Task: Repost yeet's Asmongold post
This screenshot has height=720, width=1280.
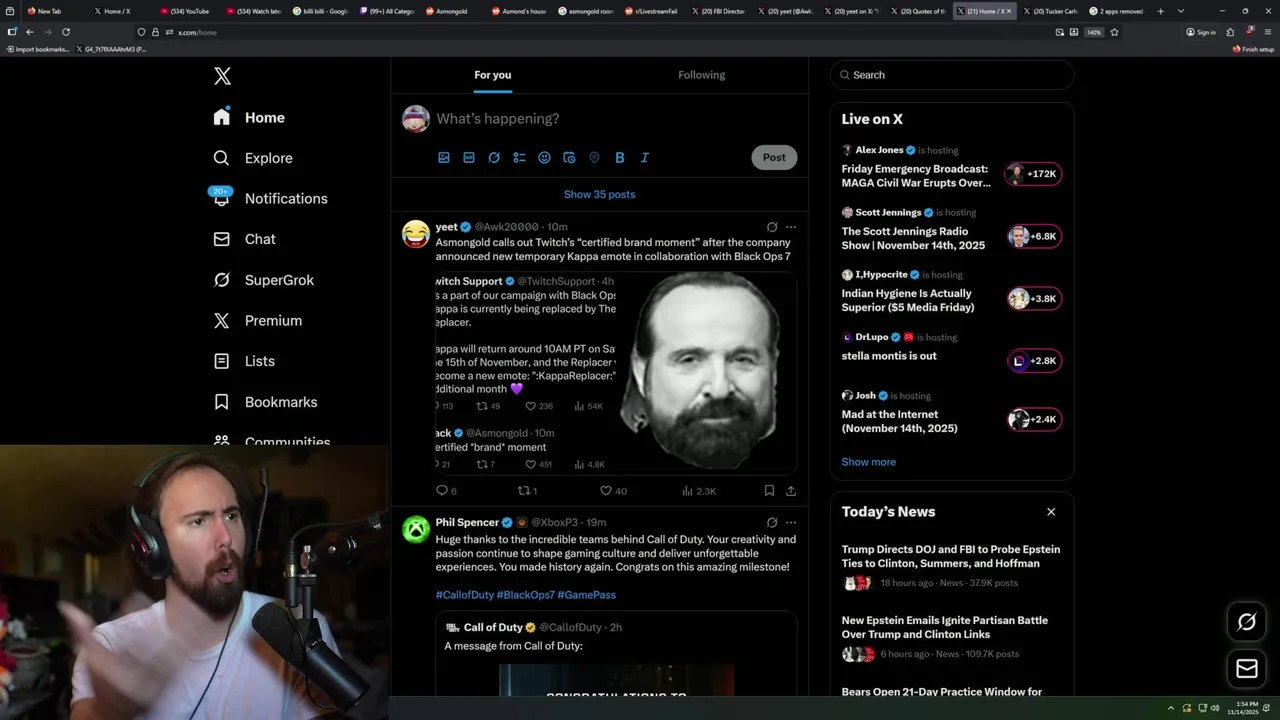Action: point(527,491)
